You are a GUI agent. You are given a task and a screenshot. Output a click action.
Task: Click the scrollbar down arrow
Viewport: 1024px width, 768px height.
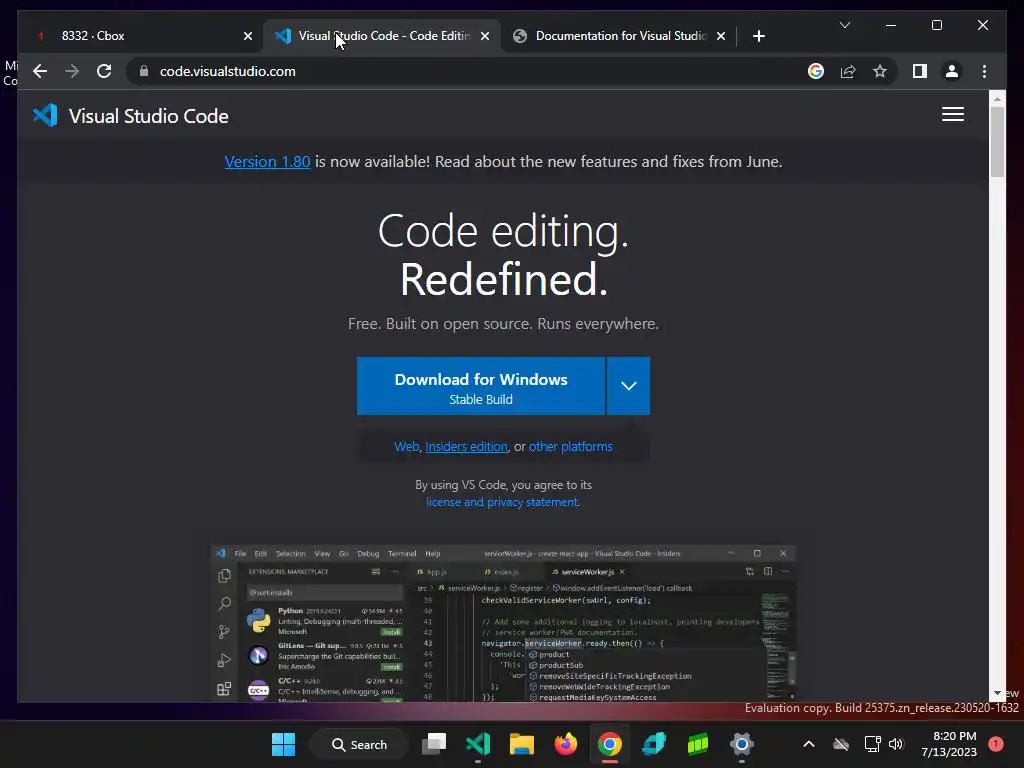997,693
